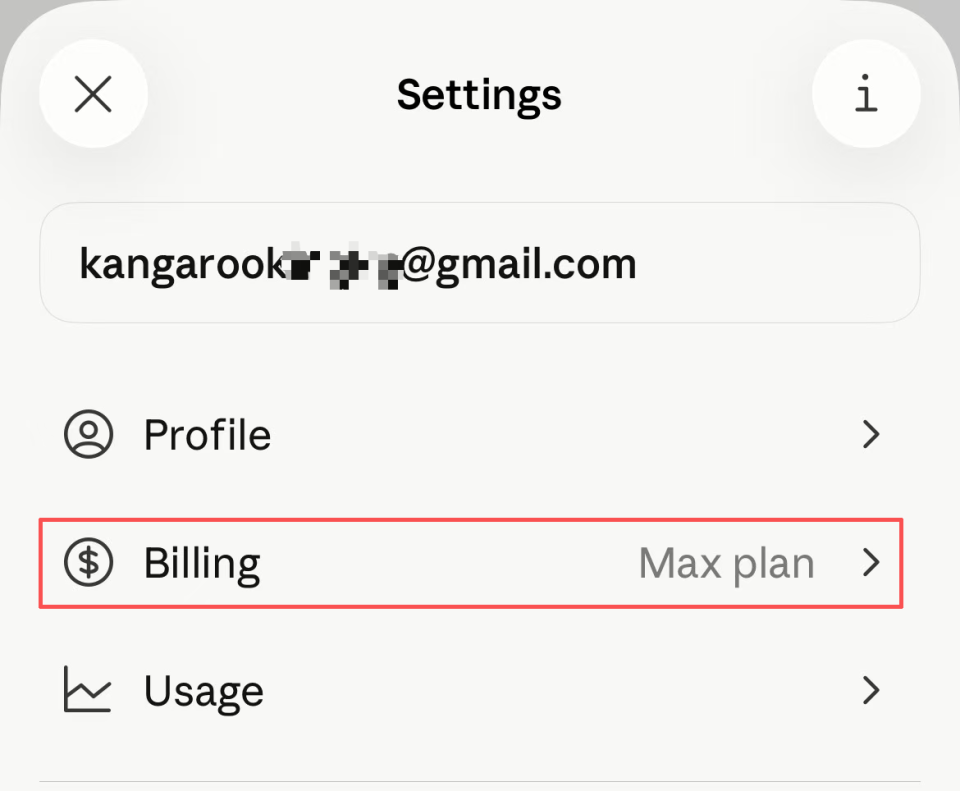Viewport: 960px width, 791px height.
Task: Tap the info icon in header
Action: click(866, 95)
